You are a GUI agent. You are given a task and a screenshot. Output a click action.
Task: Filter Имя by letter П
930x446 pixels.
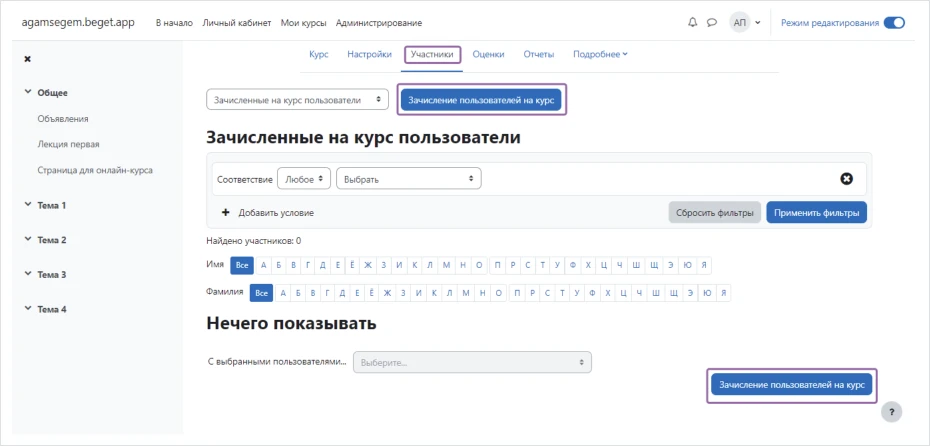[x=496, y=266]
